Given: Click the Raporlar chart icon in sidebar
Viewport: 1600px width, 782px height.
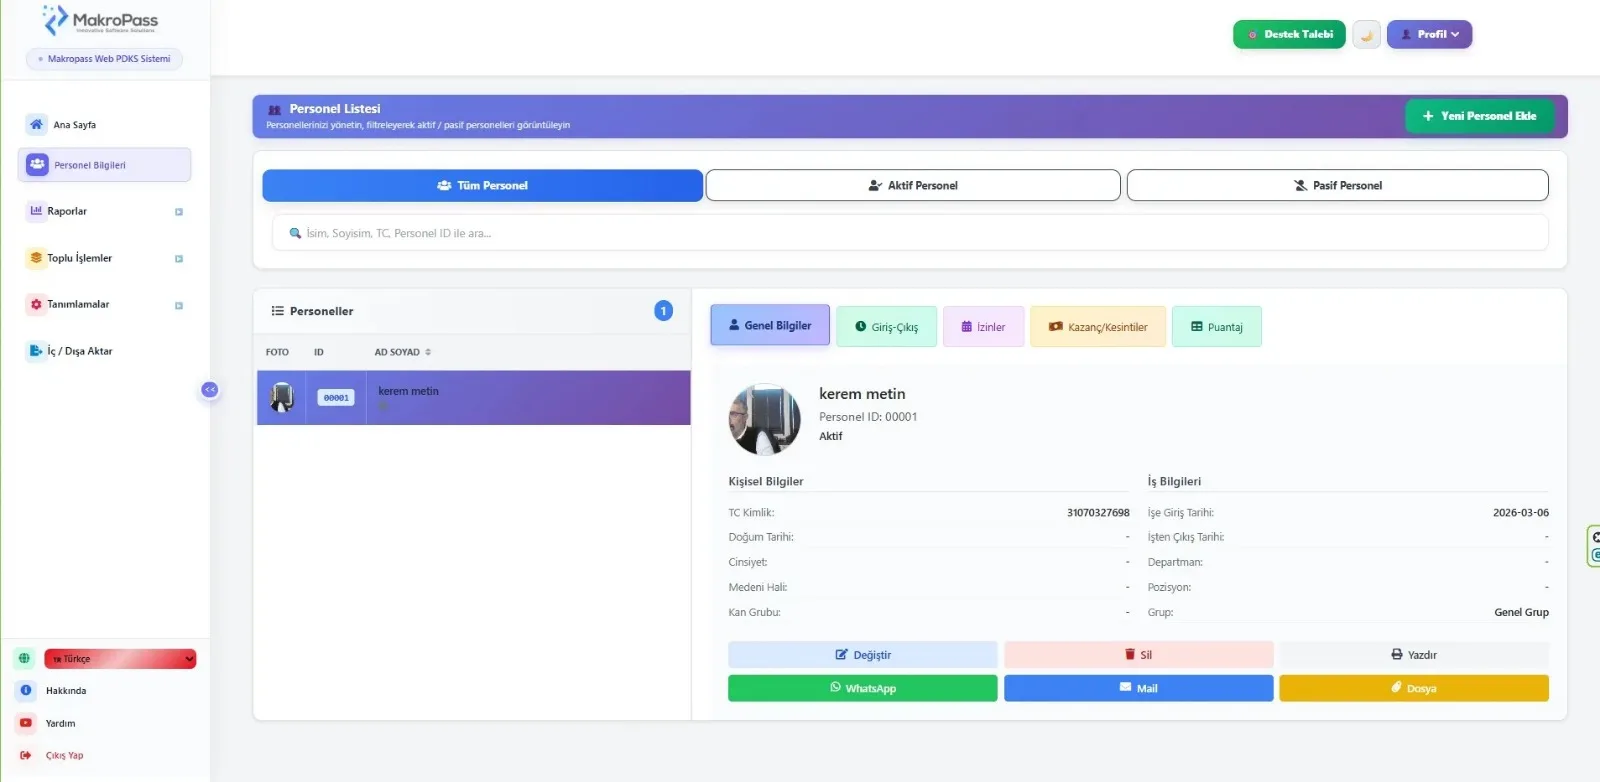Looking at the screenshot, I should click(x=36, y=211).
